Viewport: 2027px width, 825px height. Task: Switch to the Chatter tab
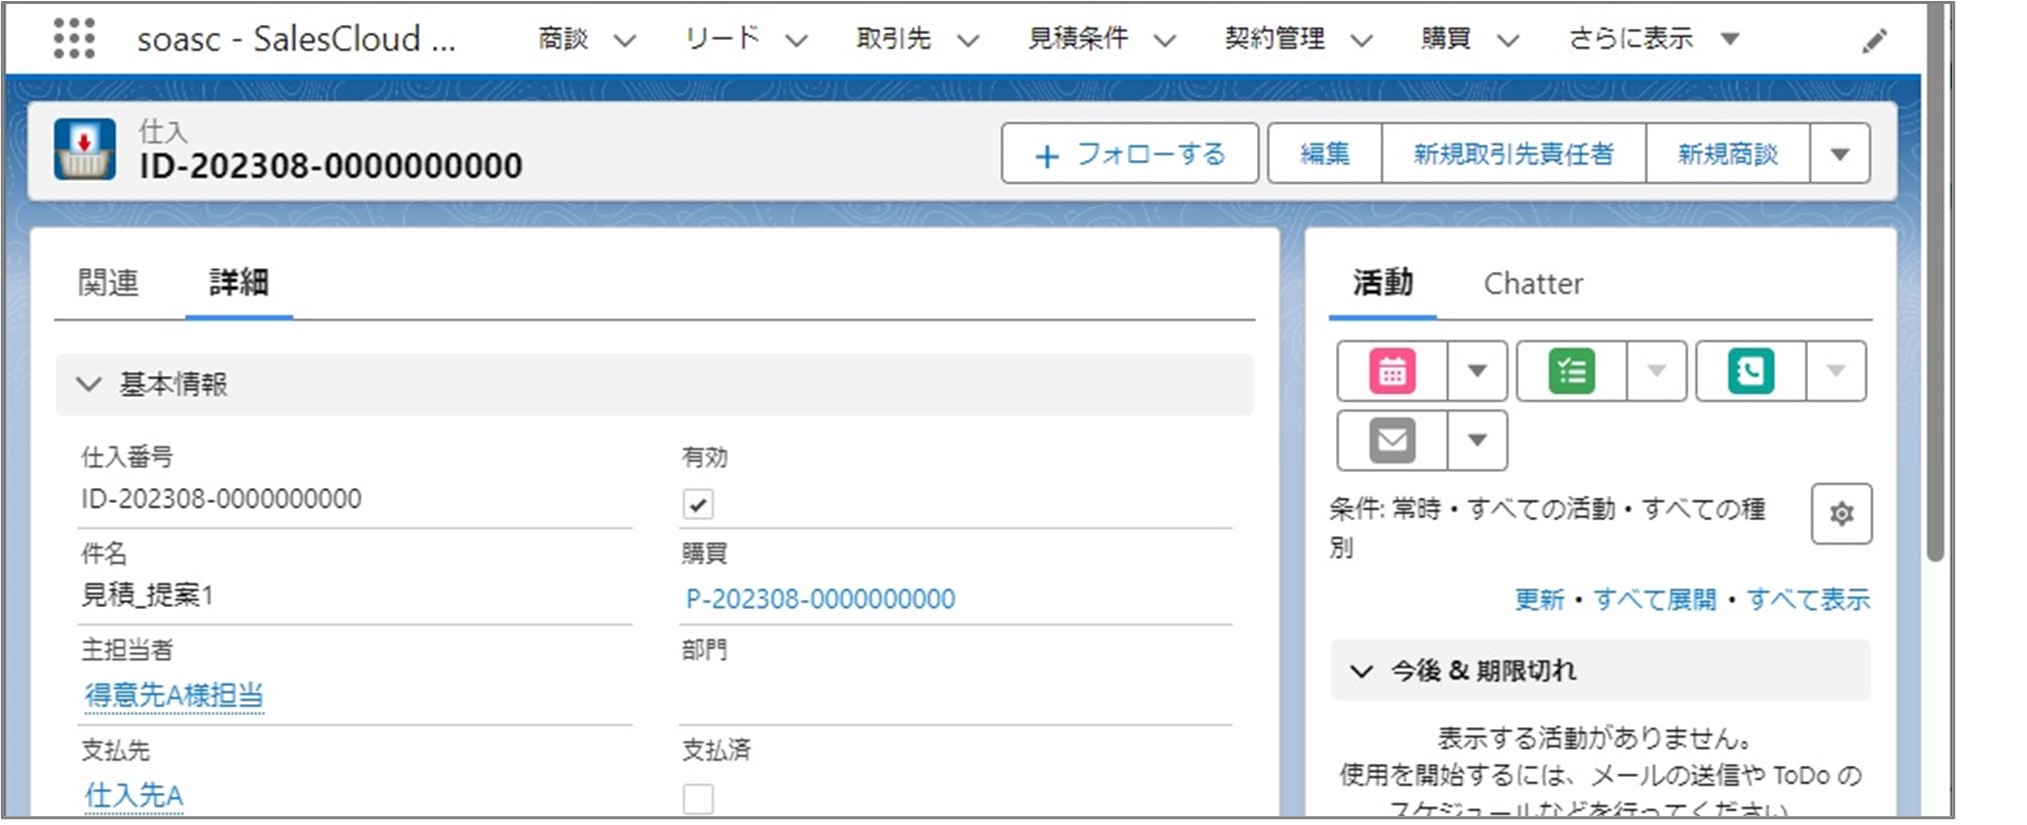[x=1532, y=284]
